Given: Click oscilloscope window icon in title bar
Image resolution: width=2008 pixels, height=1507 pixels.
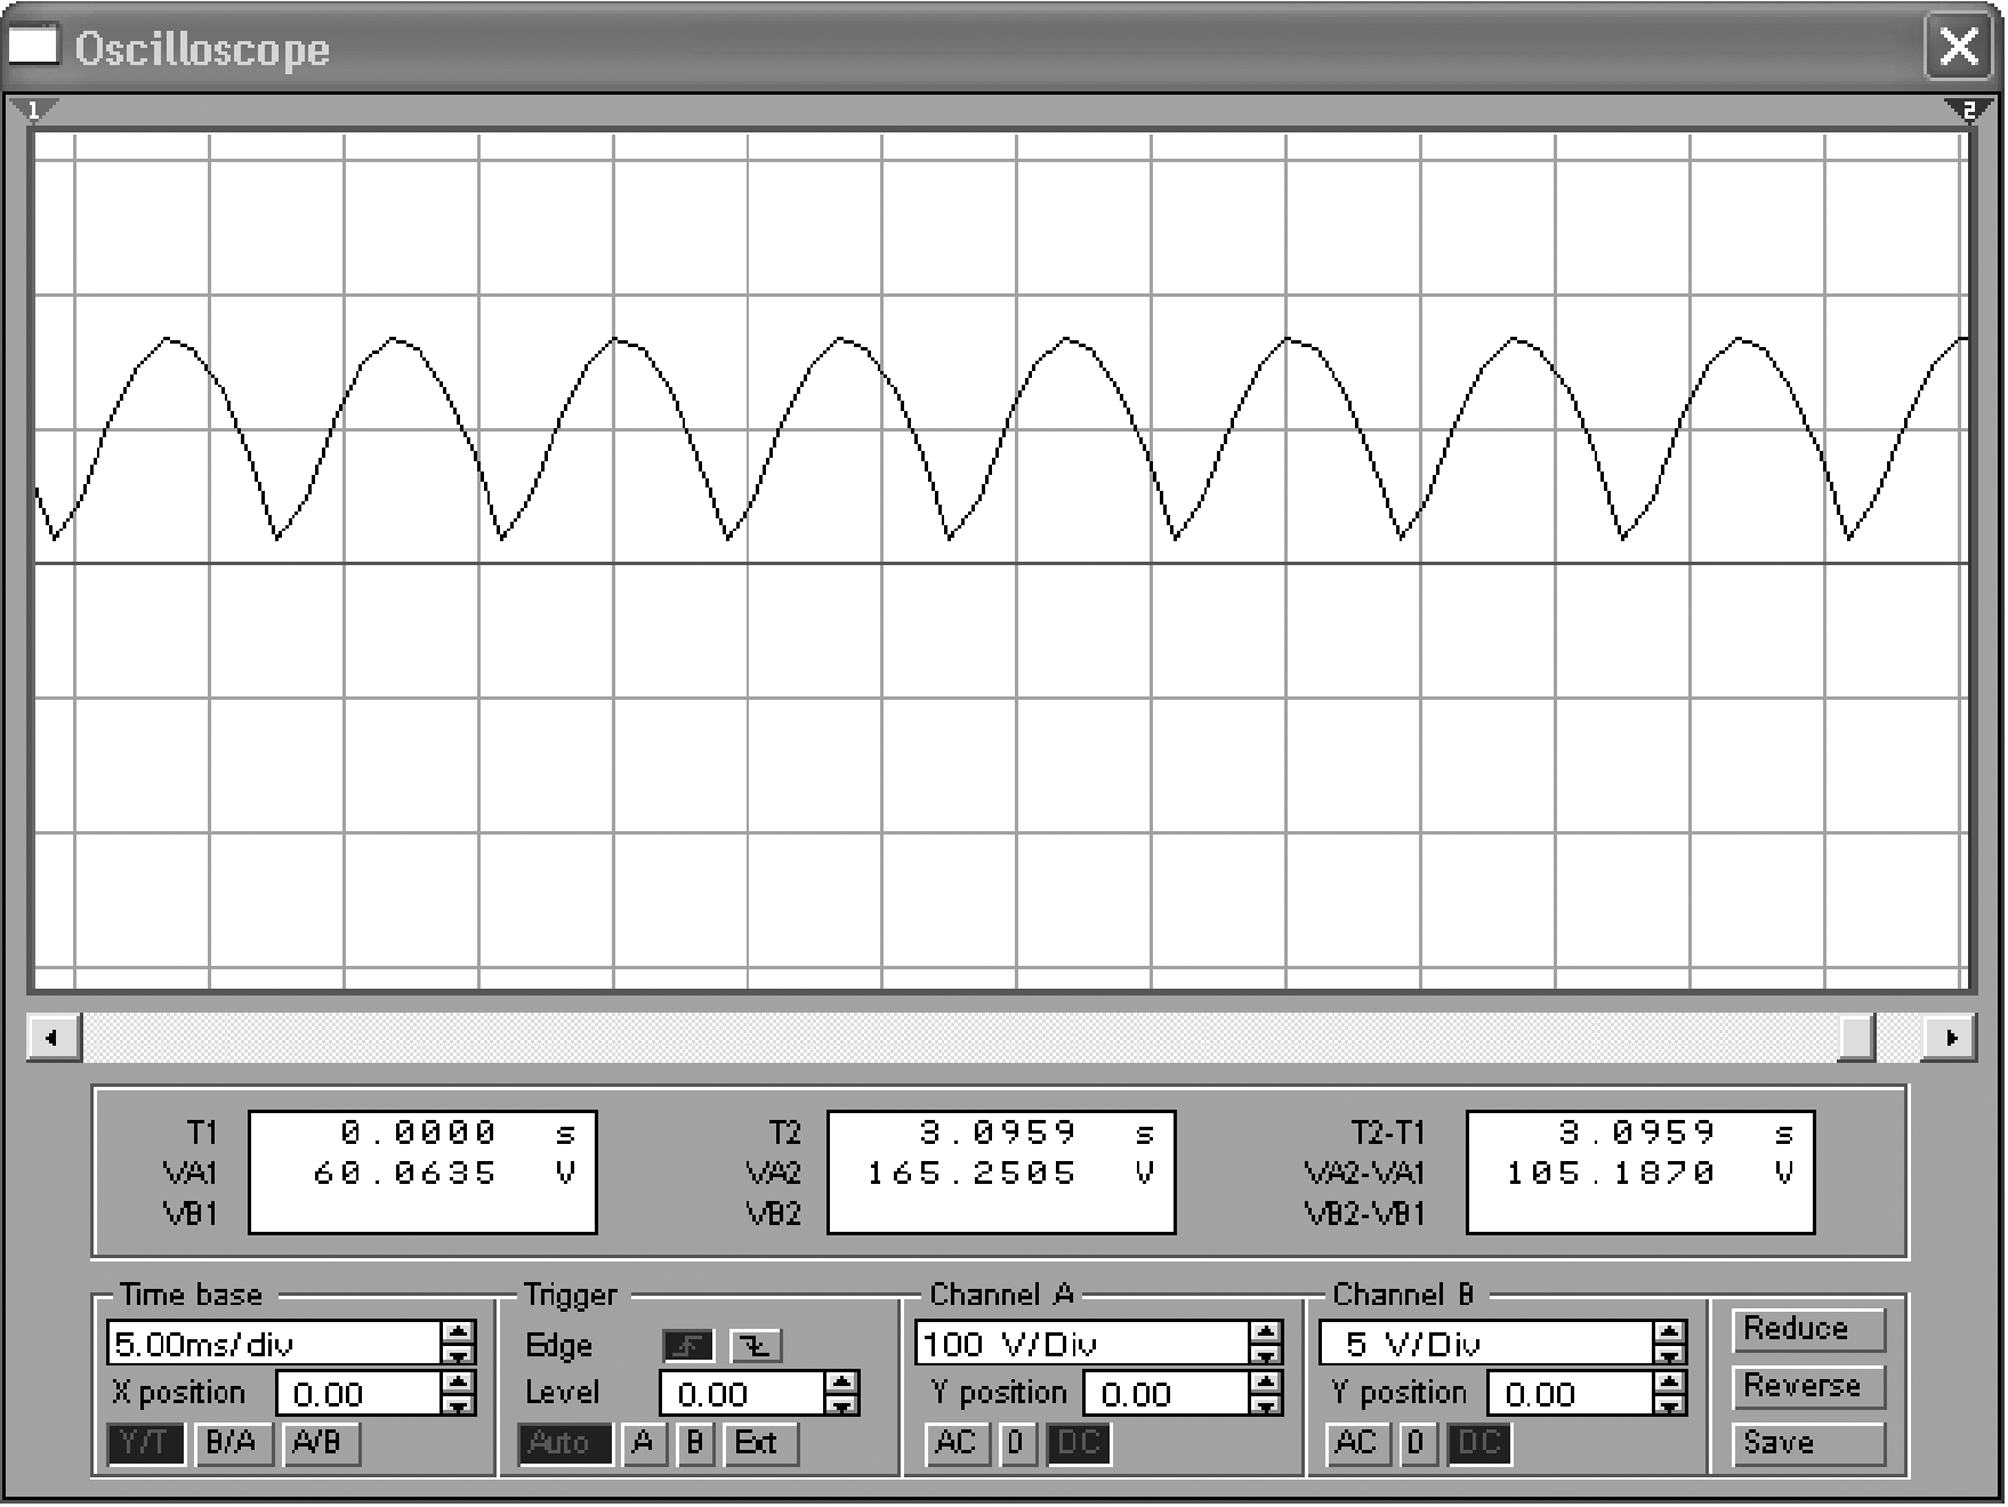Looking at the screenshot, I should (x=33, y=46).
